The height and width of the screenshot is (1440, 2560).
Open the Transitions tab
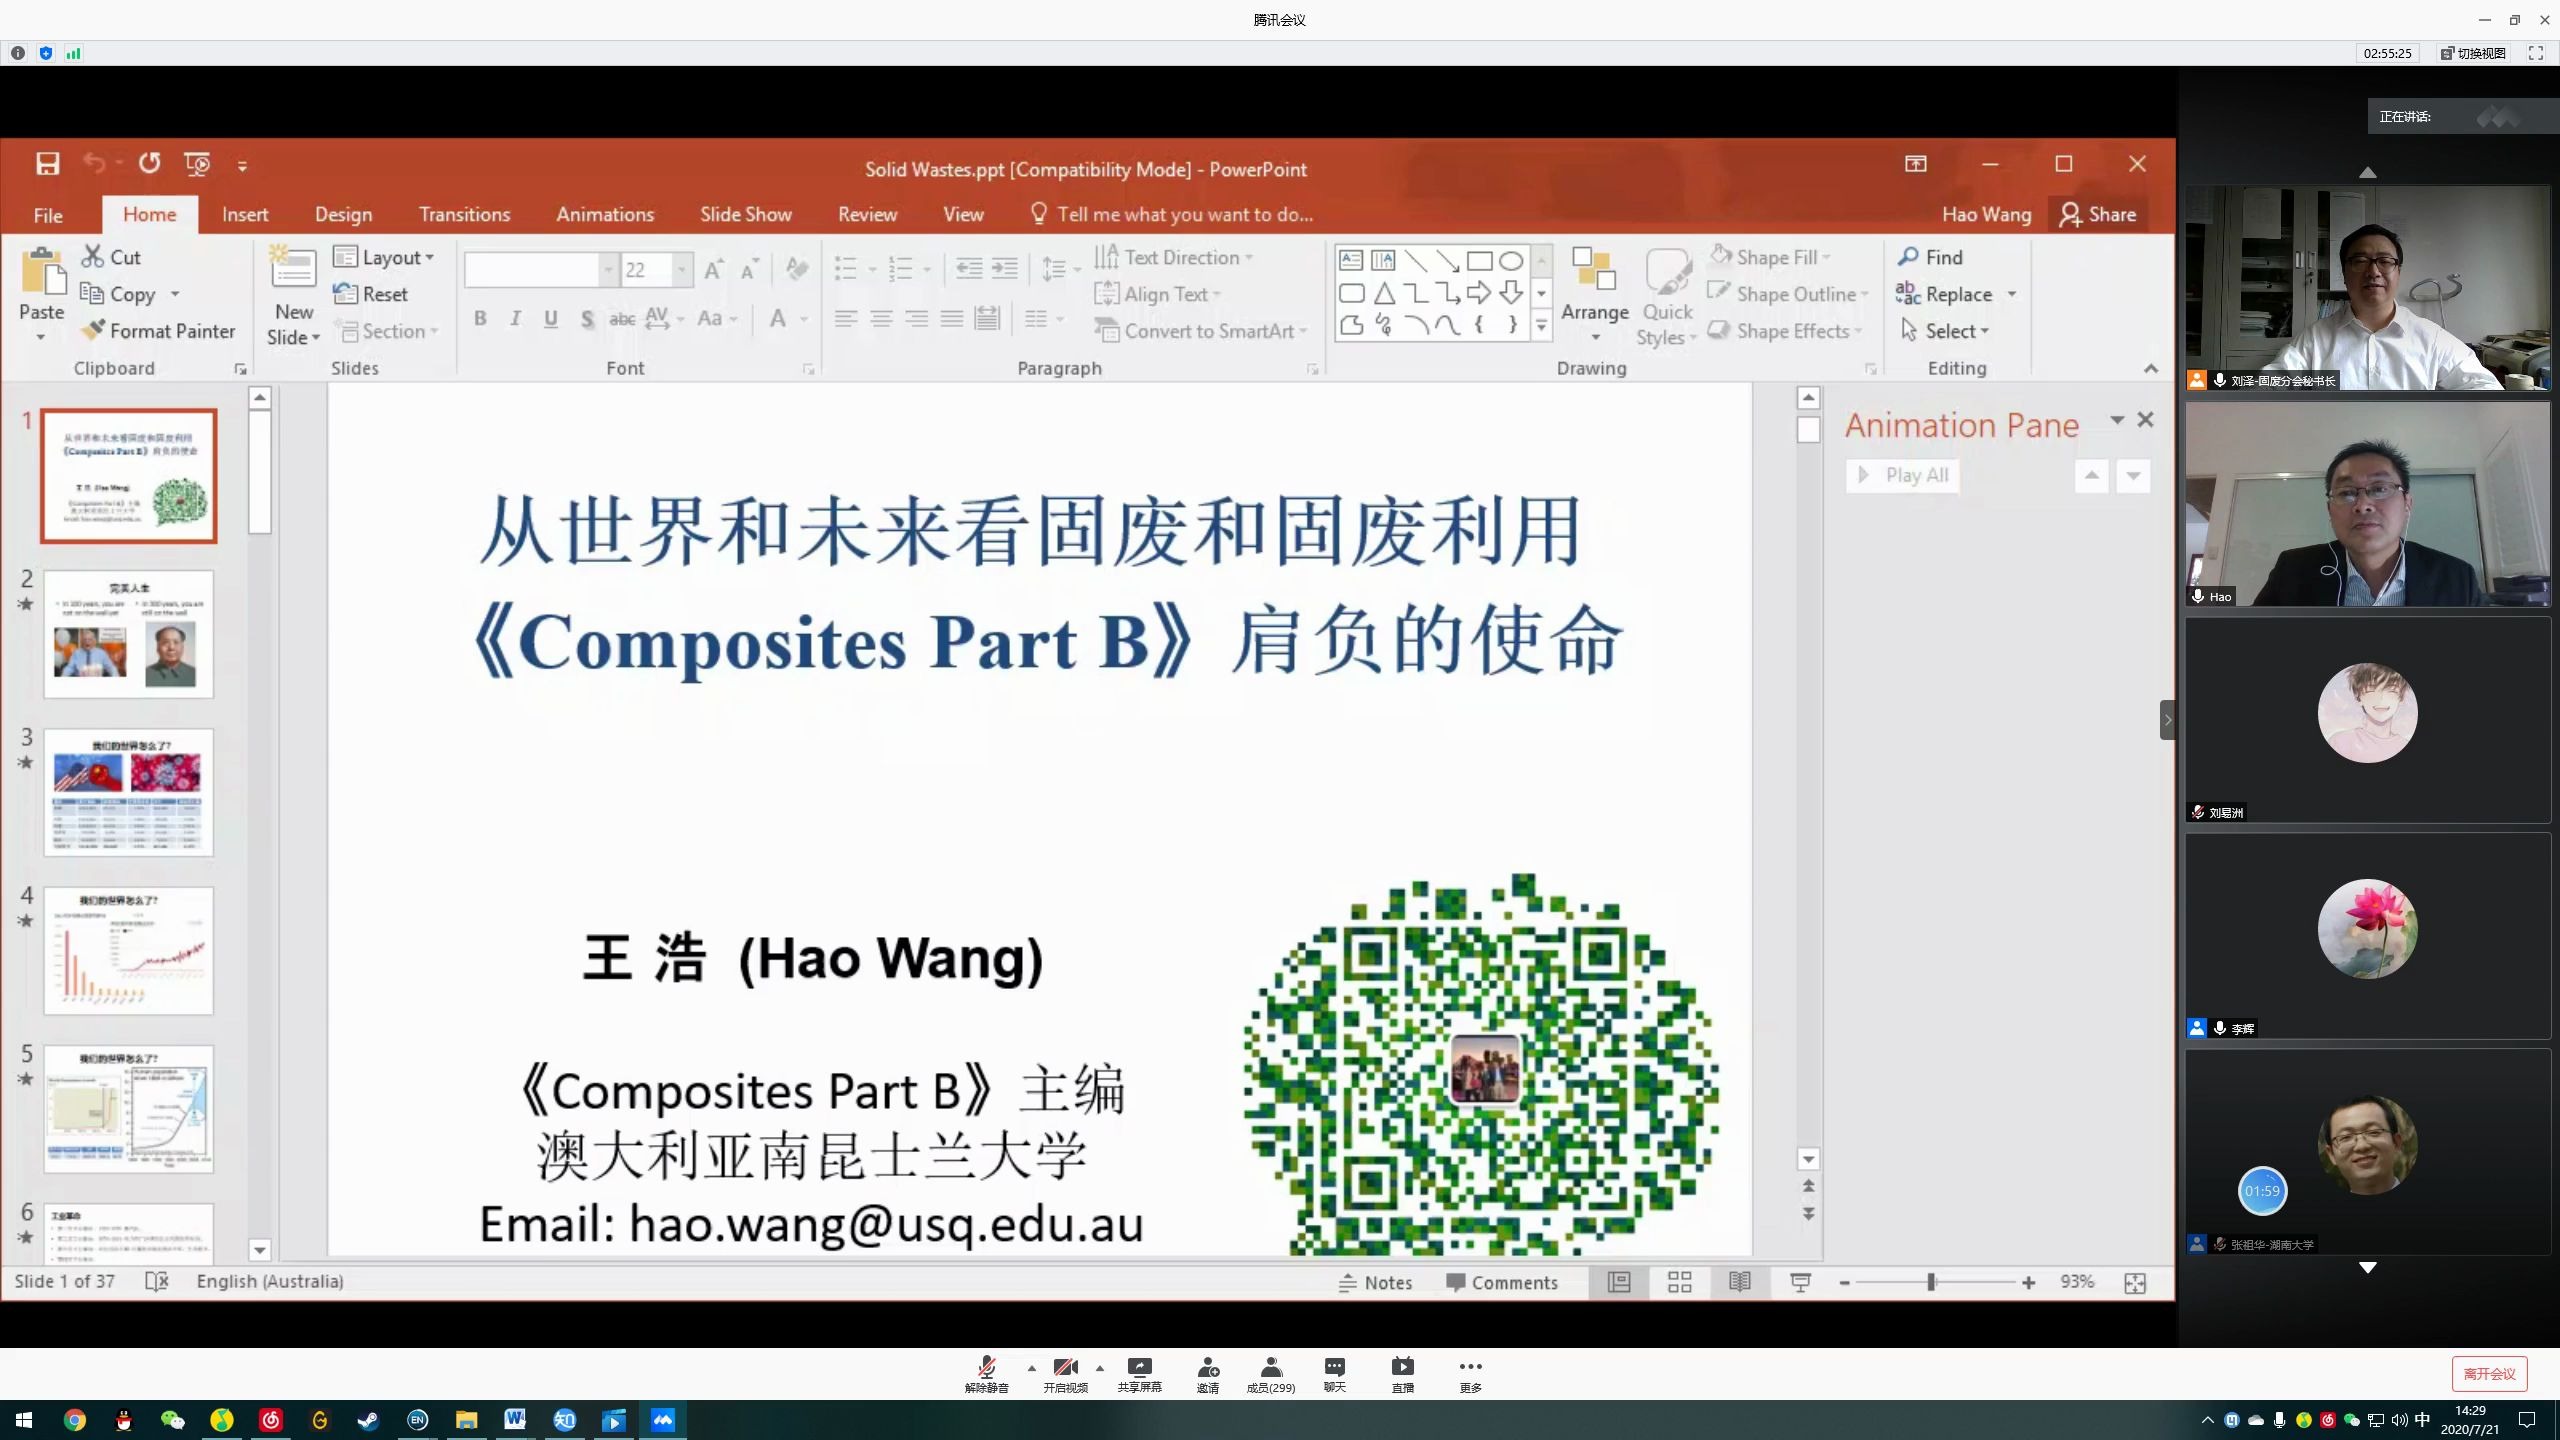[464, 215]
